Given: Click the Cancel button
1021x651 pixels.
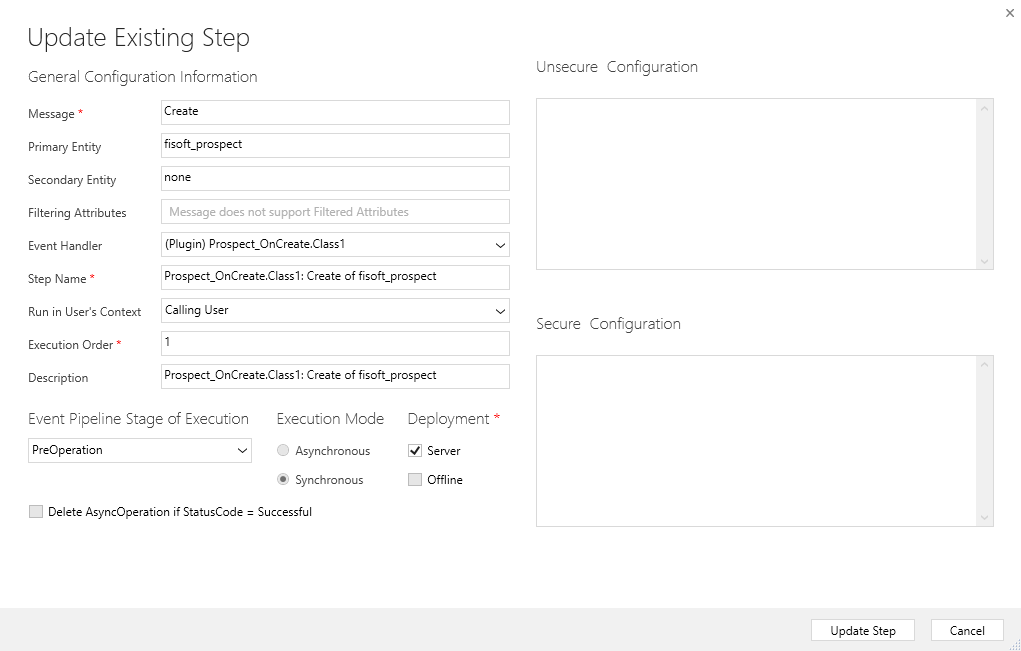Looking at the screenshot, I should [x=966, y=630].
